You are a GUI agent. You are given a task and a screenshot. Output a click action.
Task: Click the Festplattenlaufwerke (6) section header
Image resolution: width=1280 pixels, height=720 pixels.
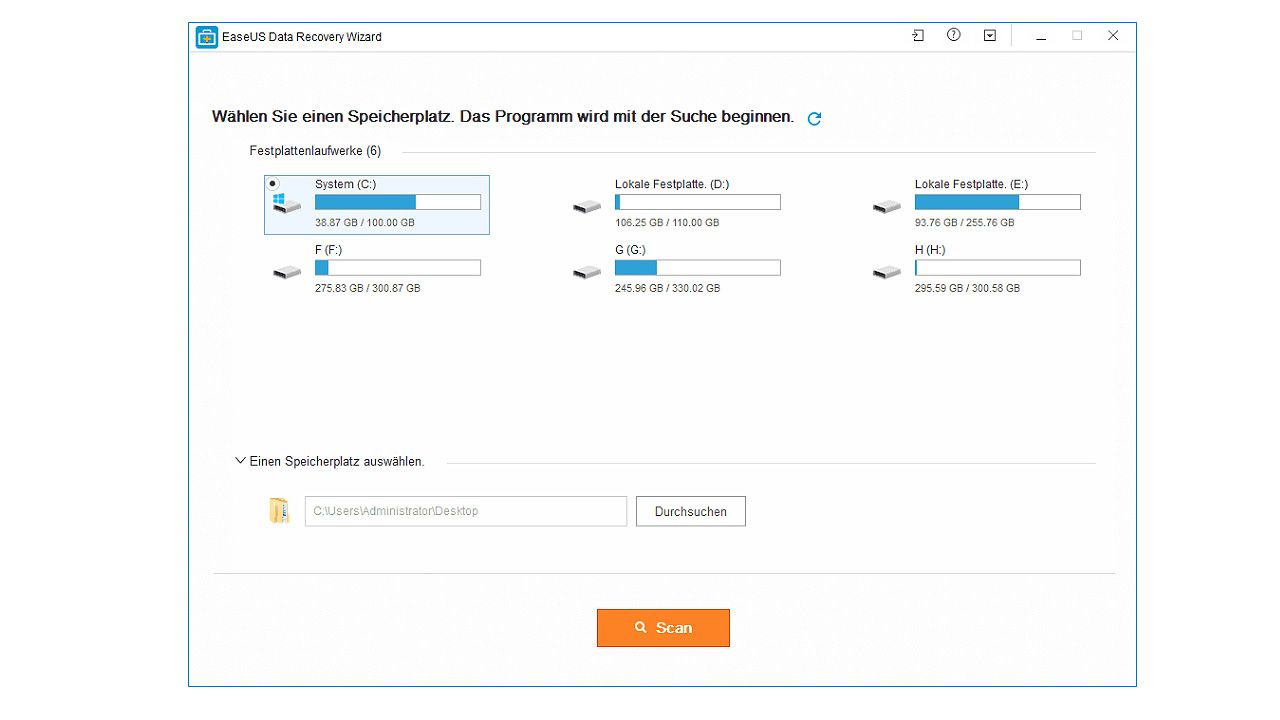[x=315, y=151]
